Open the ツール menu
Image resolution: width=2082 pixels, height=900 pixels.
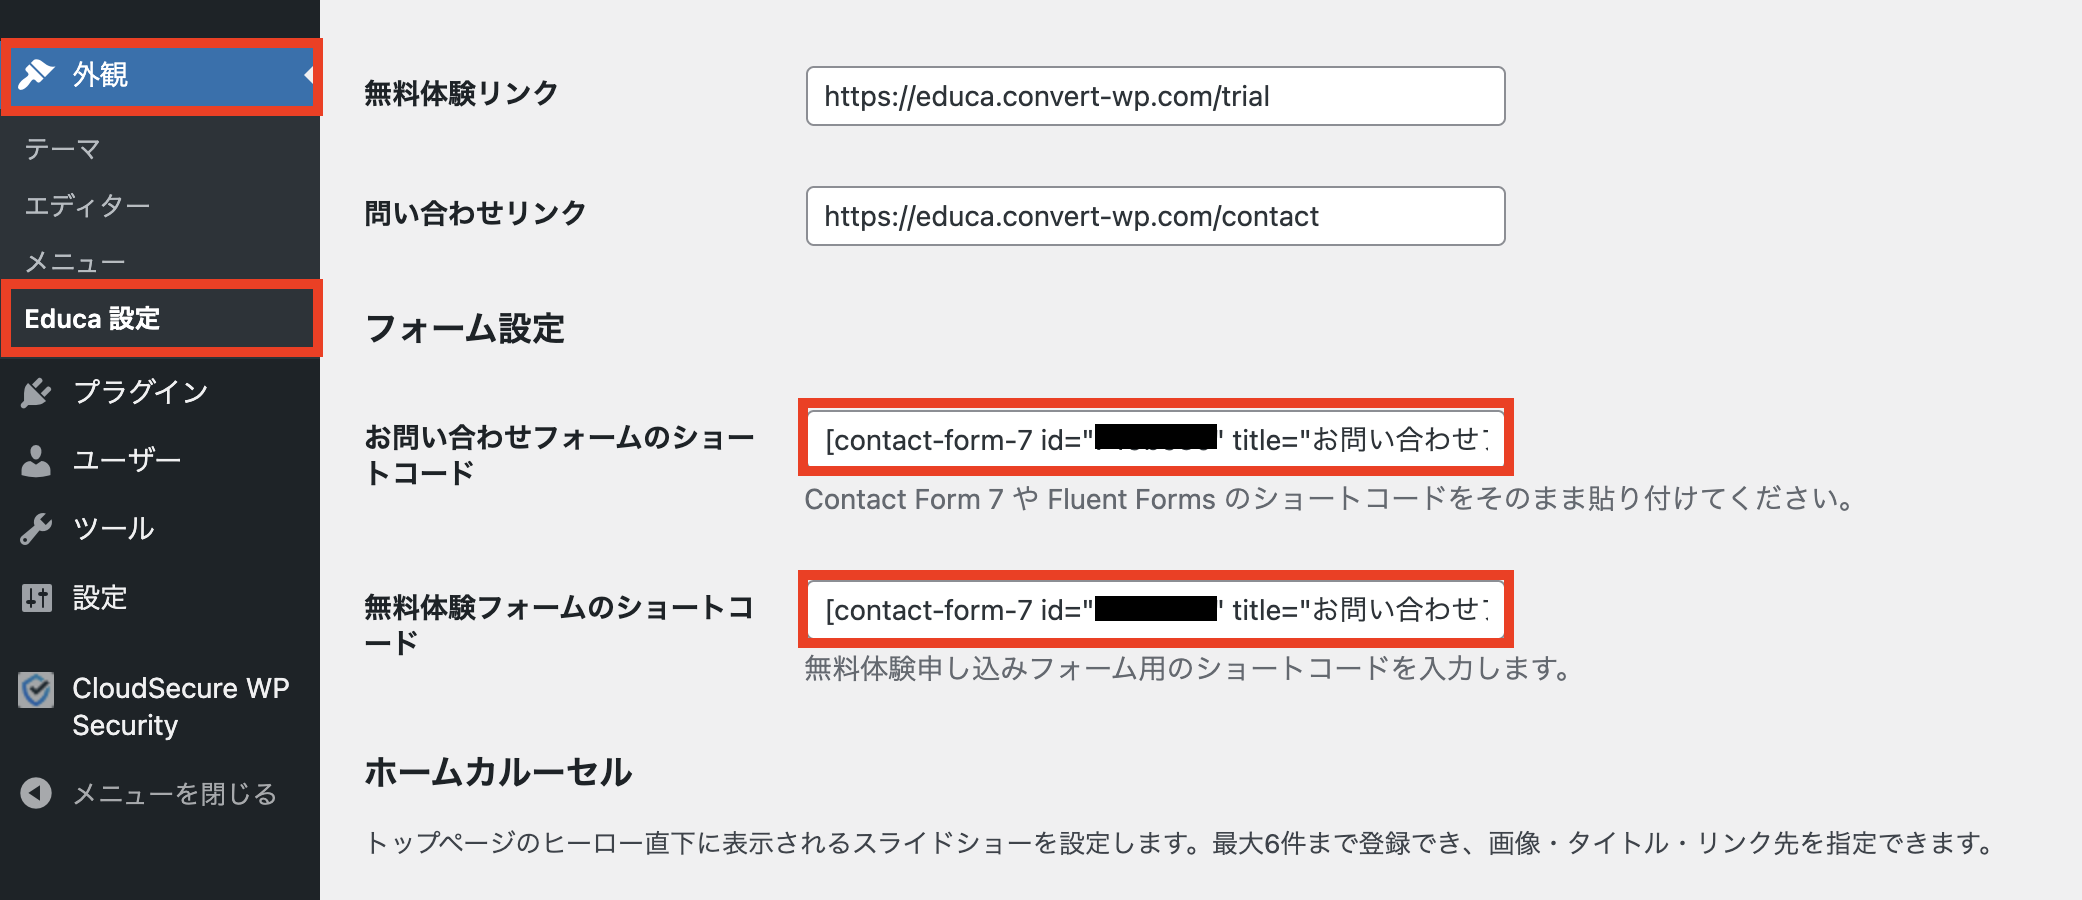point(113,528)
